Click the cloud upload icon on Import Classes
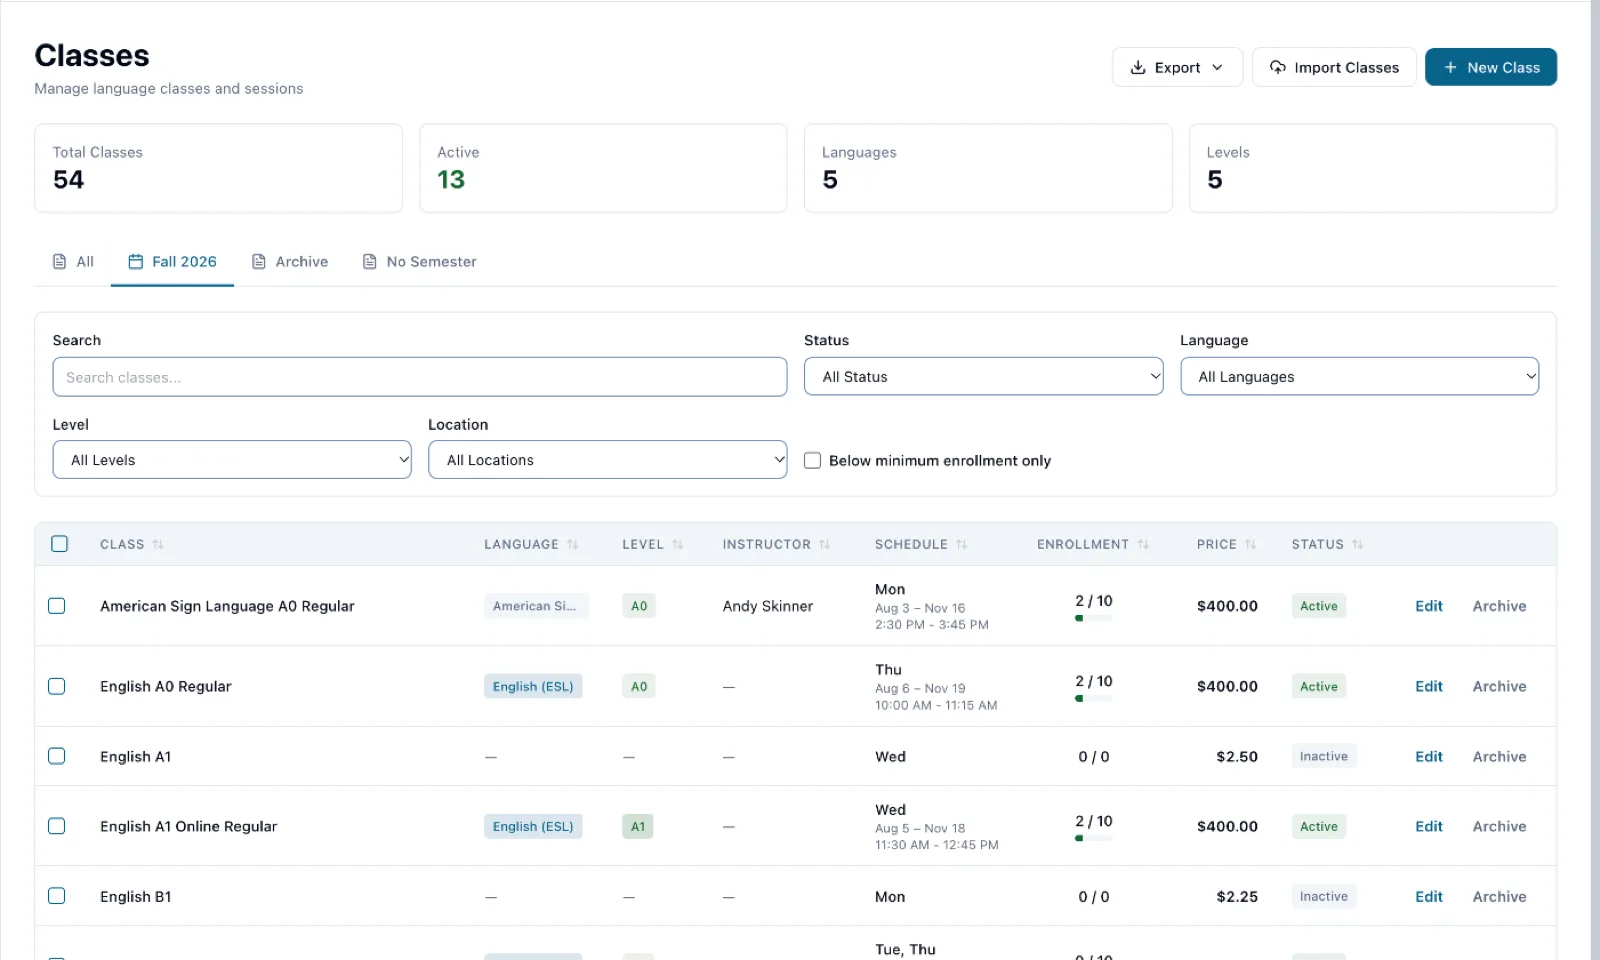 (1278, 67)
